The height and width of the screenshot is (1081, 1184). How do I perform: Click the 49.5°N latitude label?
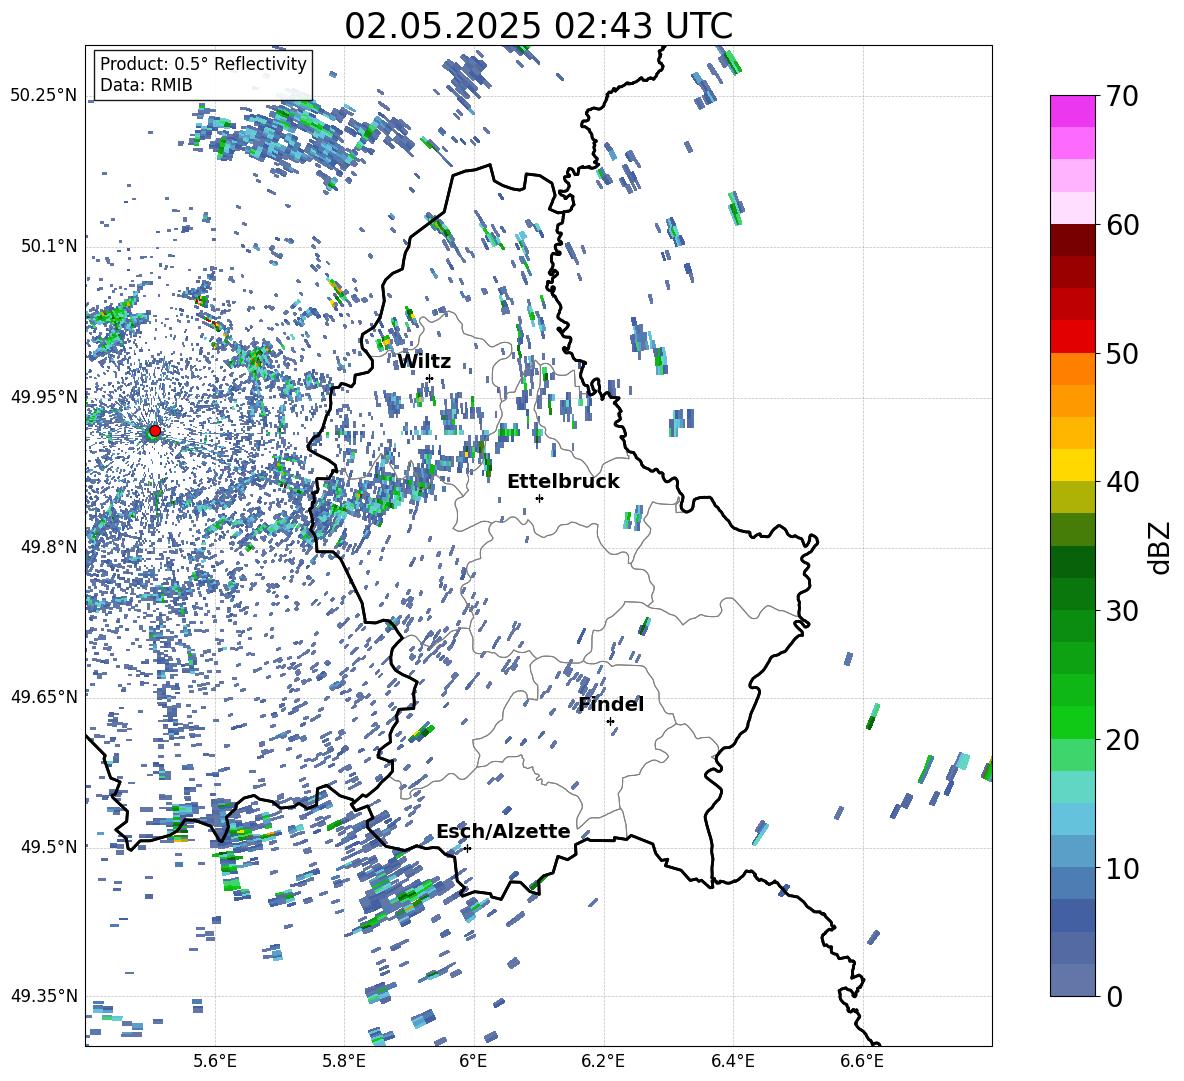pyautogui.click(x=48, y=846)
